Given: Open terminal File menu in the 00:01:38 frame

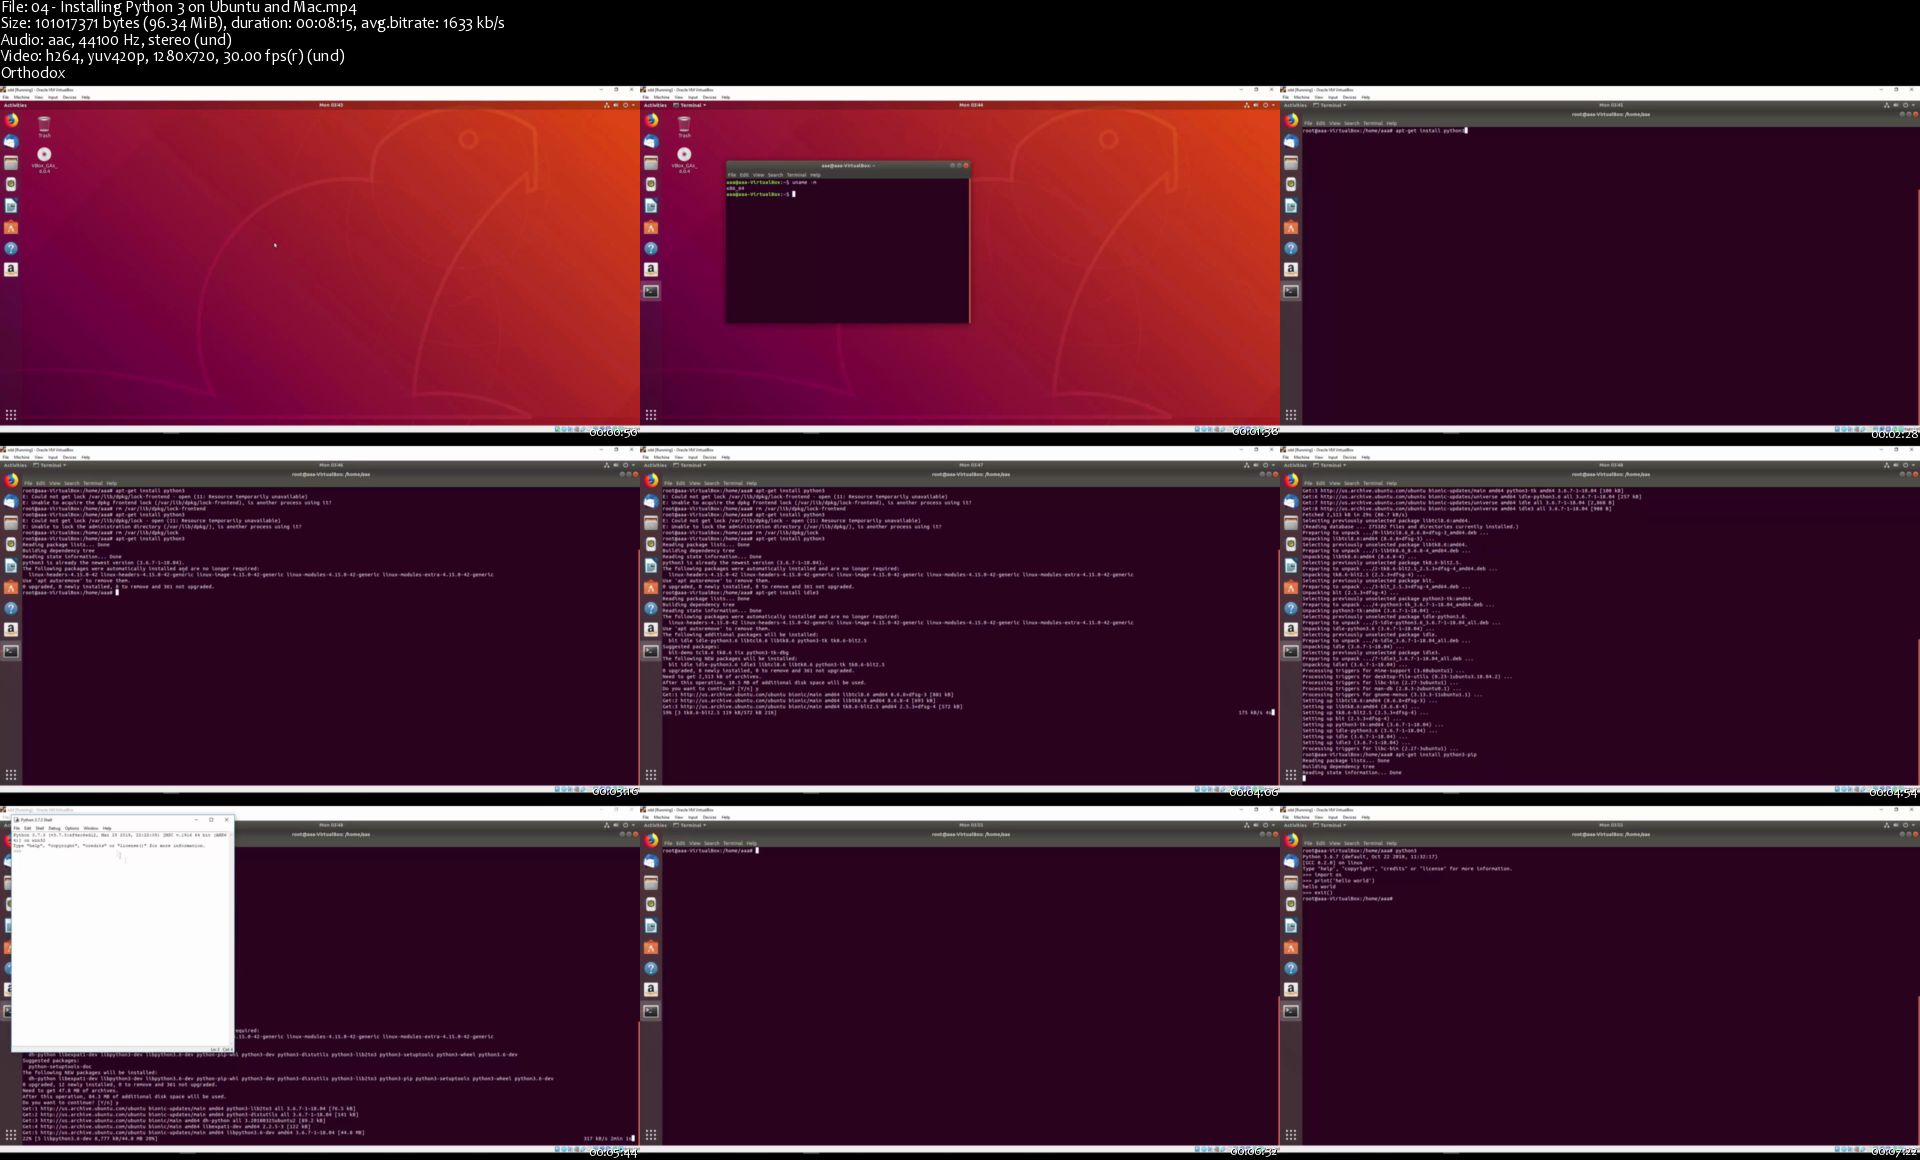Looking at the screenshot, I should [732, 175].
